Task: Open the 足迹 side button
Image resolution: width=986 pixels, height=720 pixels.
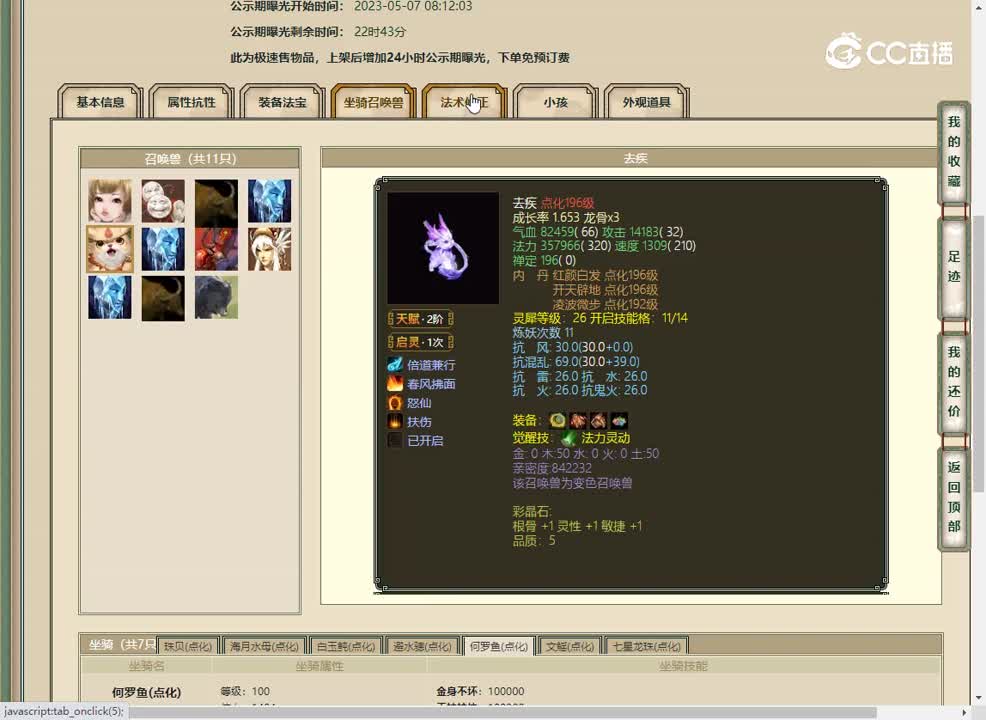Action: [953, 267]
